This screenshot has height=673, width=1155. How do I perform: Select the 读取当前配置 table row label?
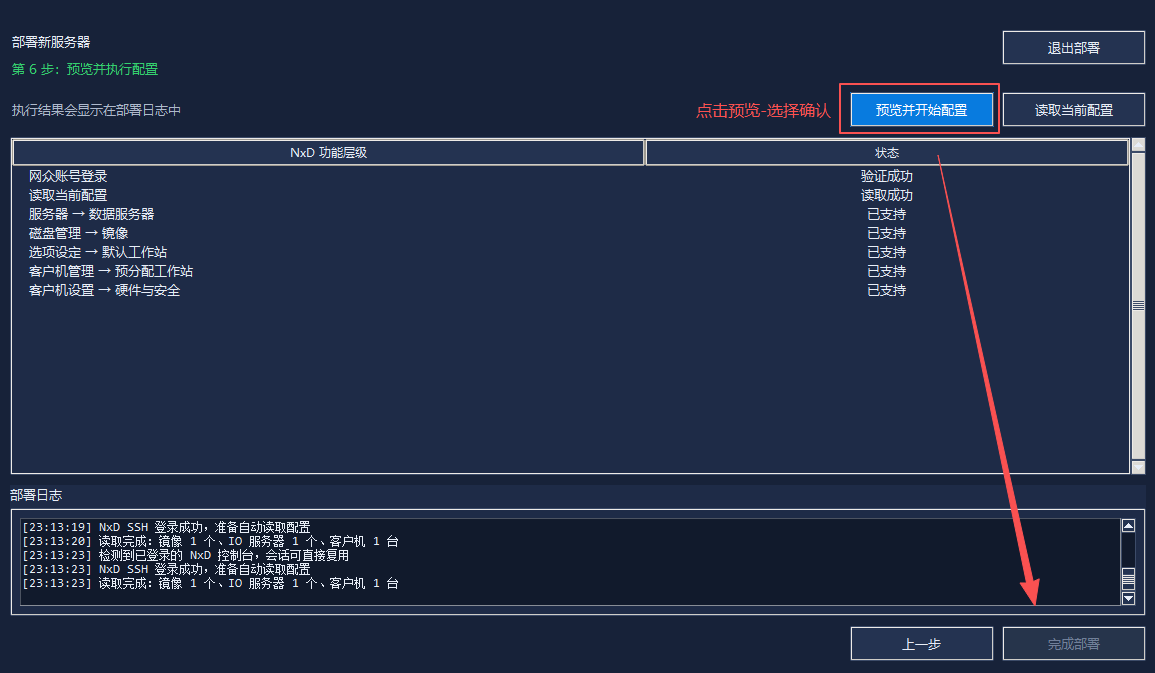[x=68, y=195]
